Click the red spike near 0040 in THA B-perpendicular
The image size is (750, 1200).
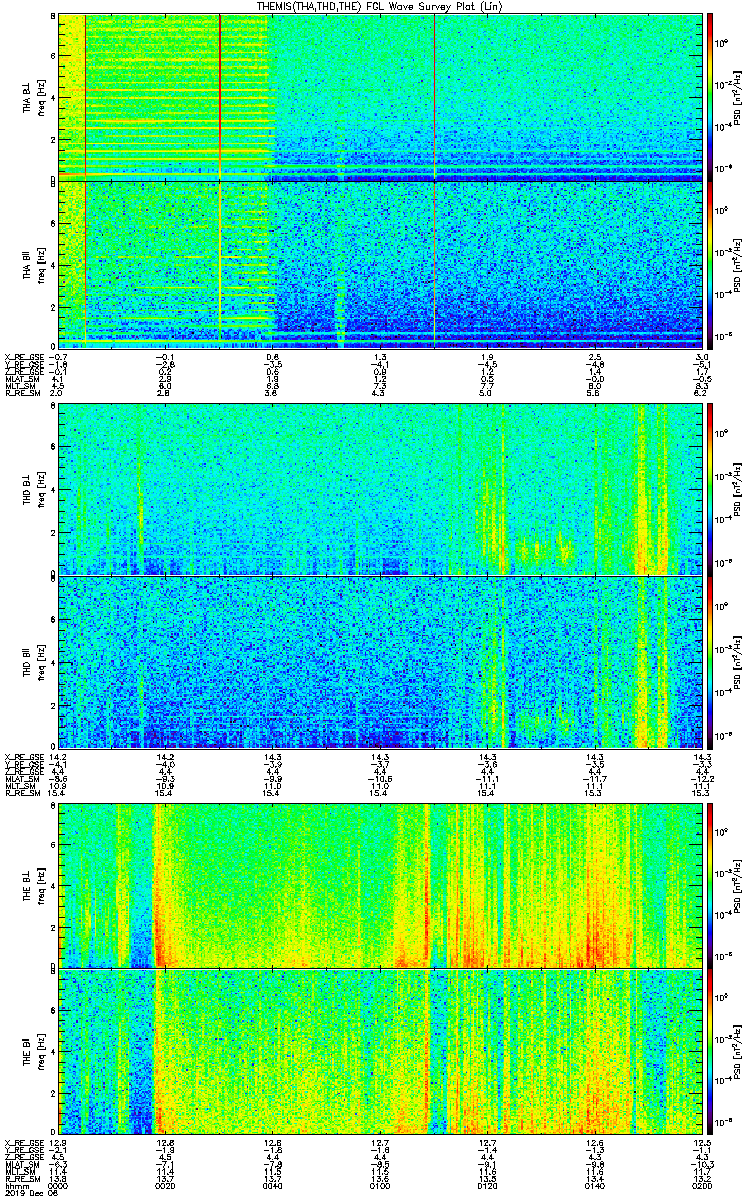[220, 96]
